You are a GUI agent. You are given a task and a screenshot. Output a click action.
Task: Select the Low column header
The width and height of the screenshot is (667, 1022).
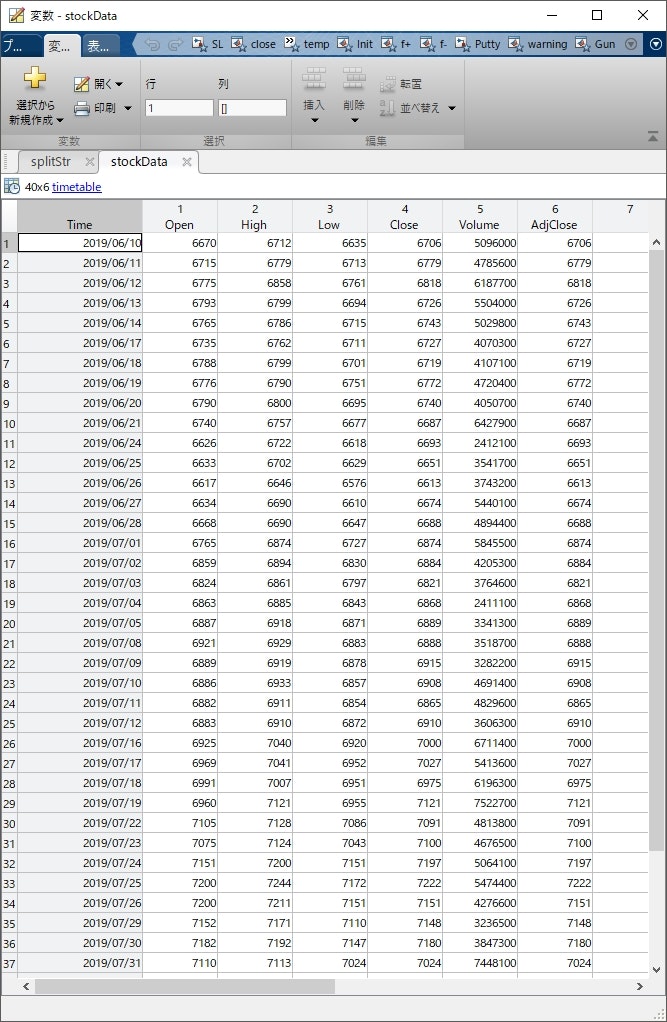[329, 217]
